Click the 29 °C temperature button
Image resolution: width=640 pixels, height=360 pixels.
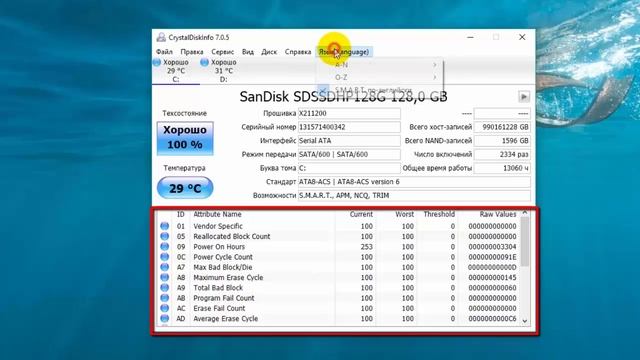click(x=185, y=188)
